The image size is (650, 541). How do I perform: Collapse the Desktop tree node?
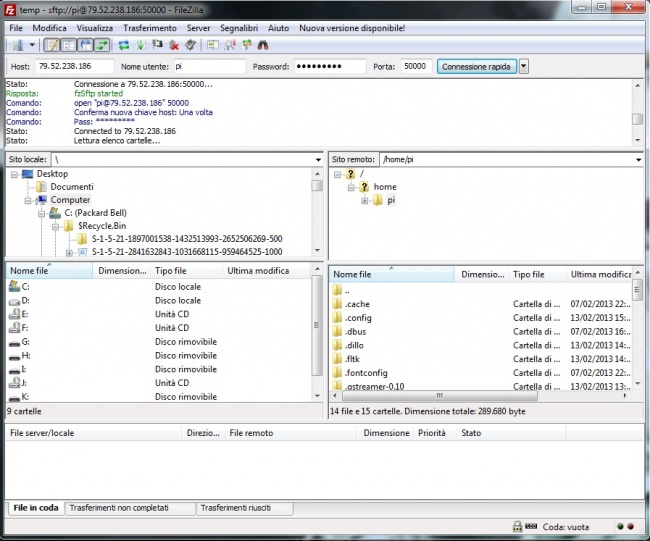[15, 174]
